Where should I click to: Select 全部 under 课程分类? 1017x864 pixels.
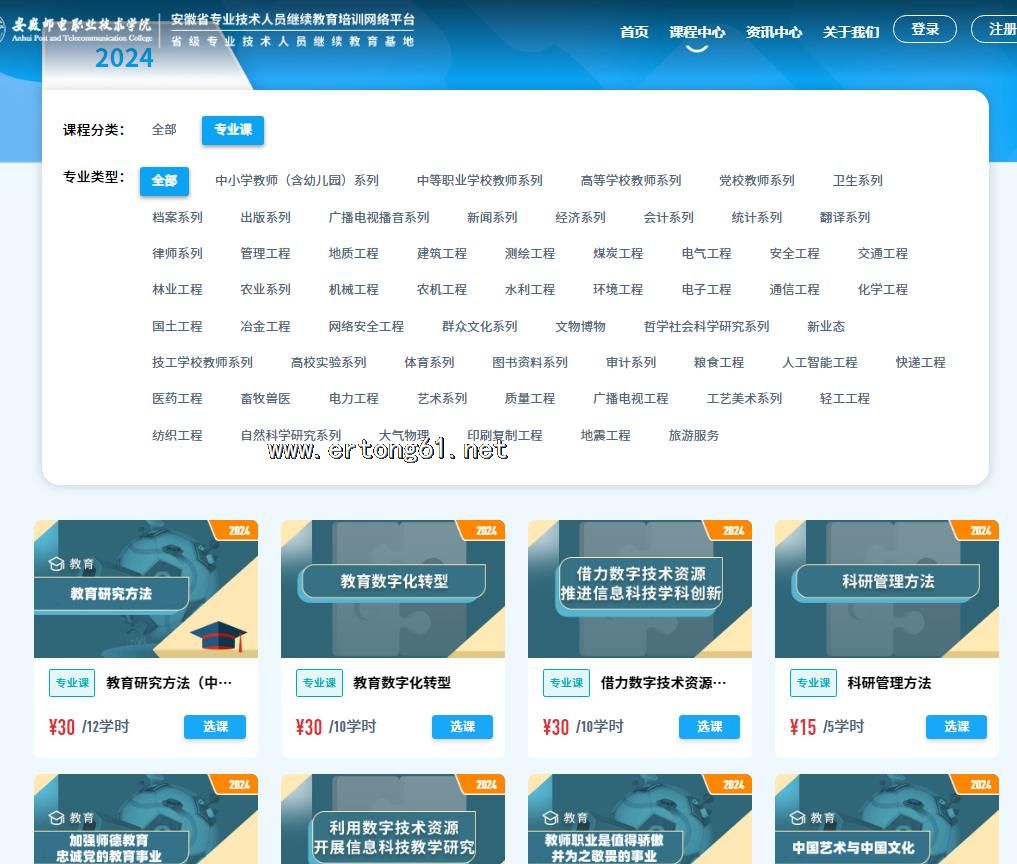coord(164,130)
